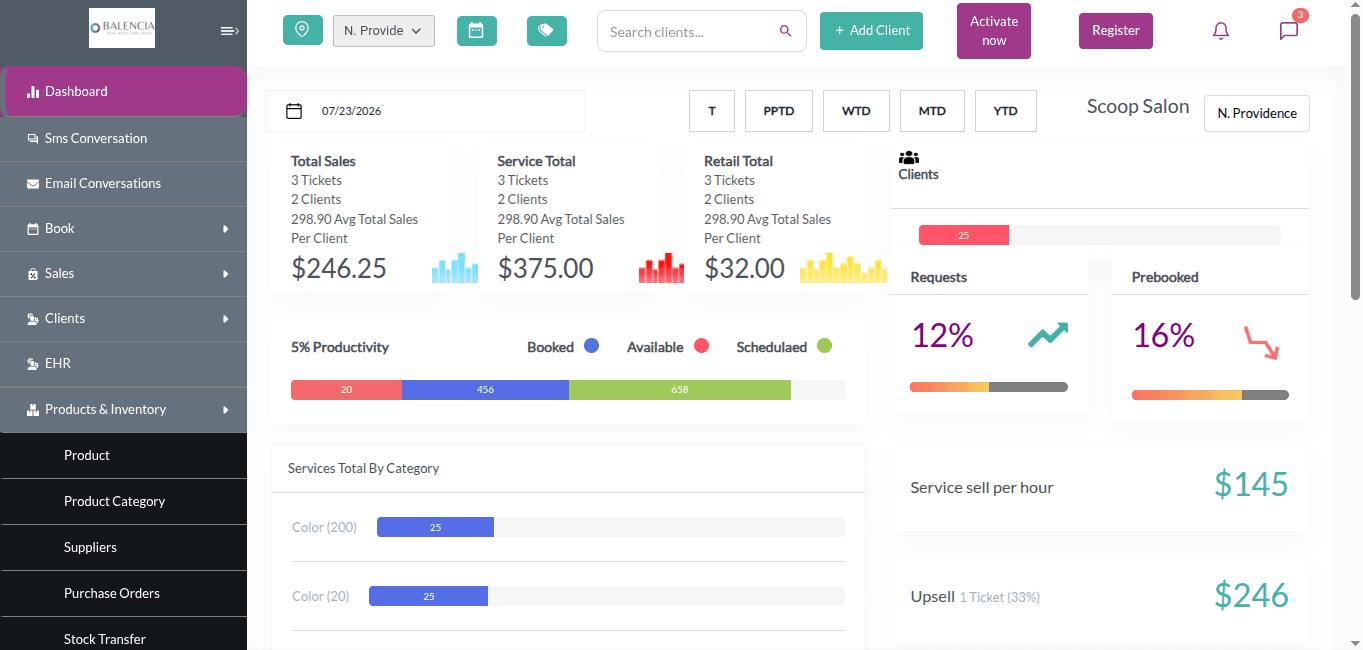Click the Requests upward trend arrow icon

tap(1048, 335)
